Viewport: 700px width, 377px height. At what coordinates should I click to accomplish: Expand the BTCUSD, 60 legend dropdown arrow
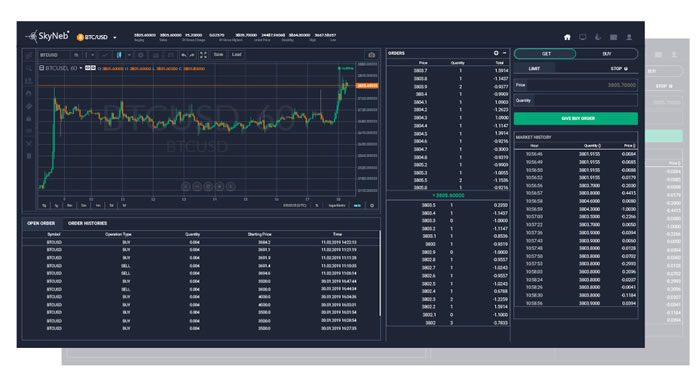(81, 68)
